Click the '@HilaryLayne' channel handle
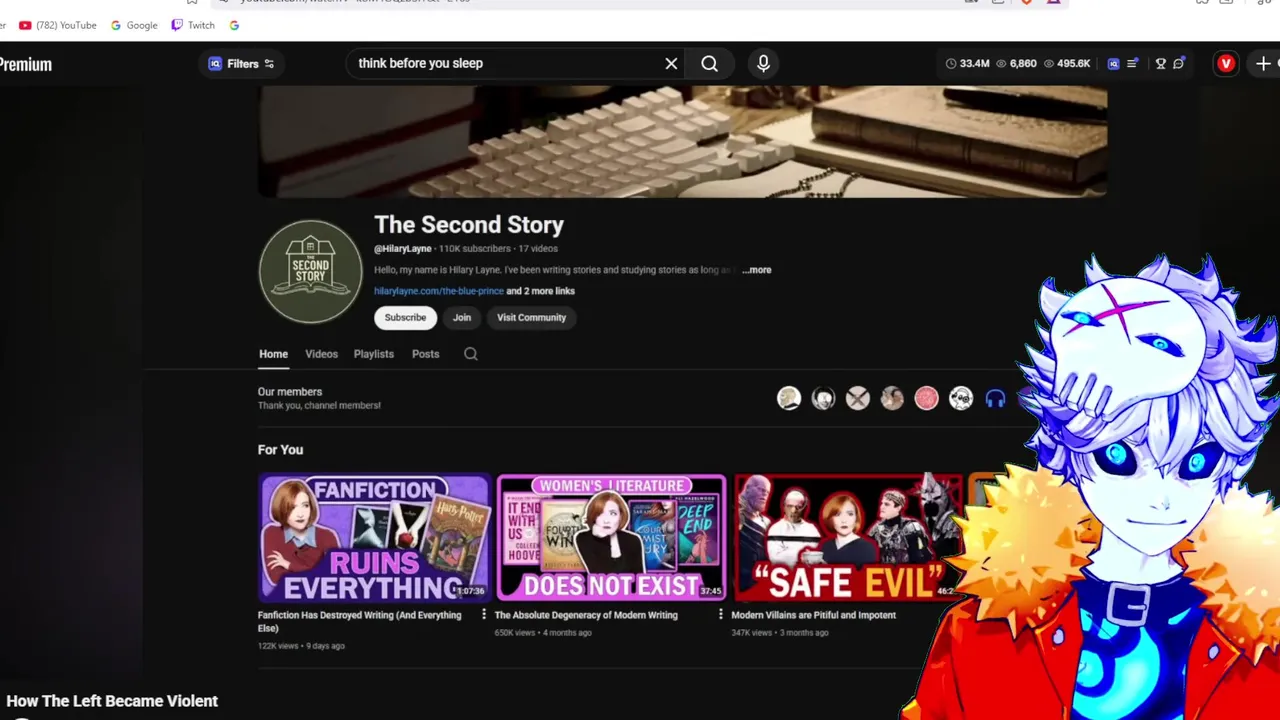1280x720 pixels. point(402,249)
